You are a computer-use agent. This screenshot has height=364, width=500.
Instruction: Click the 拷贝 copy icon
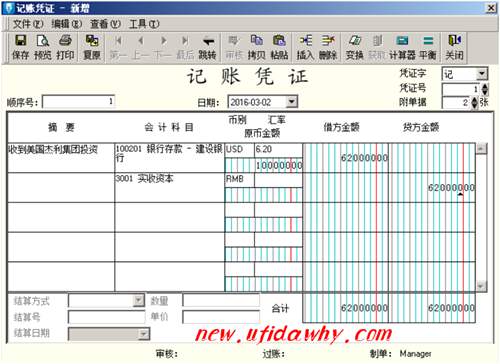(256, 41)
